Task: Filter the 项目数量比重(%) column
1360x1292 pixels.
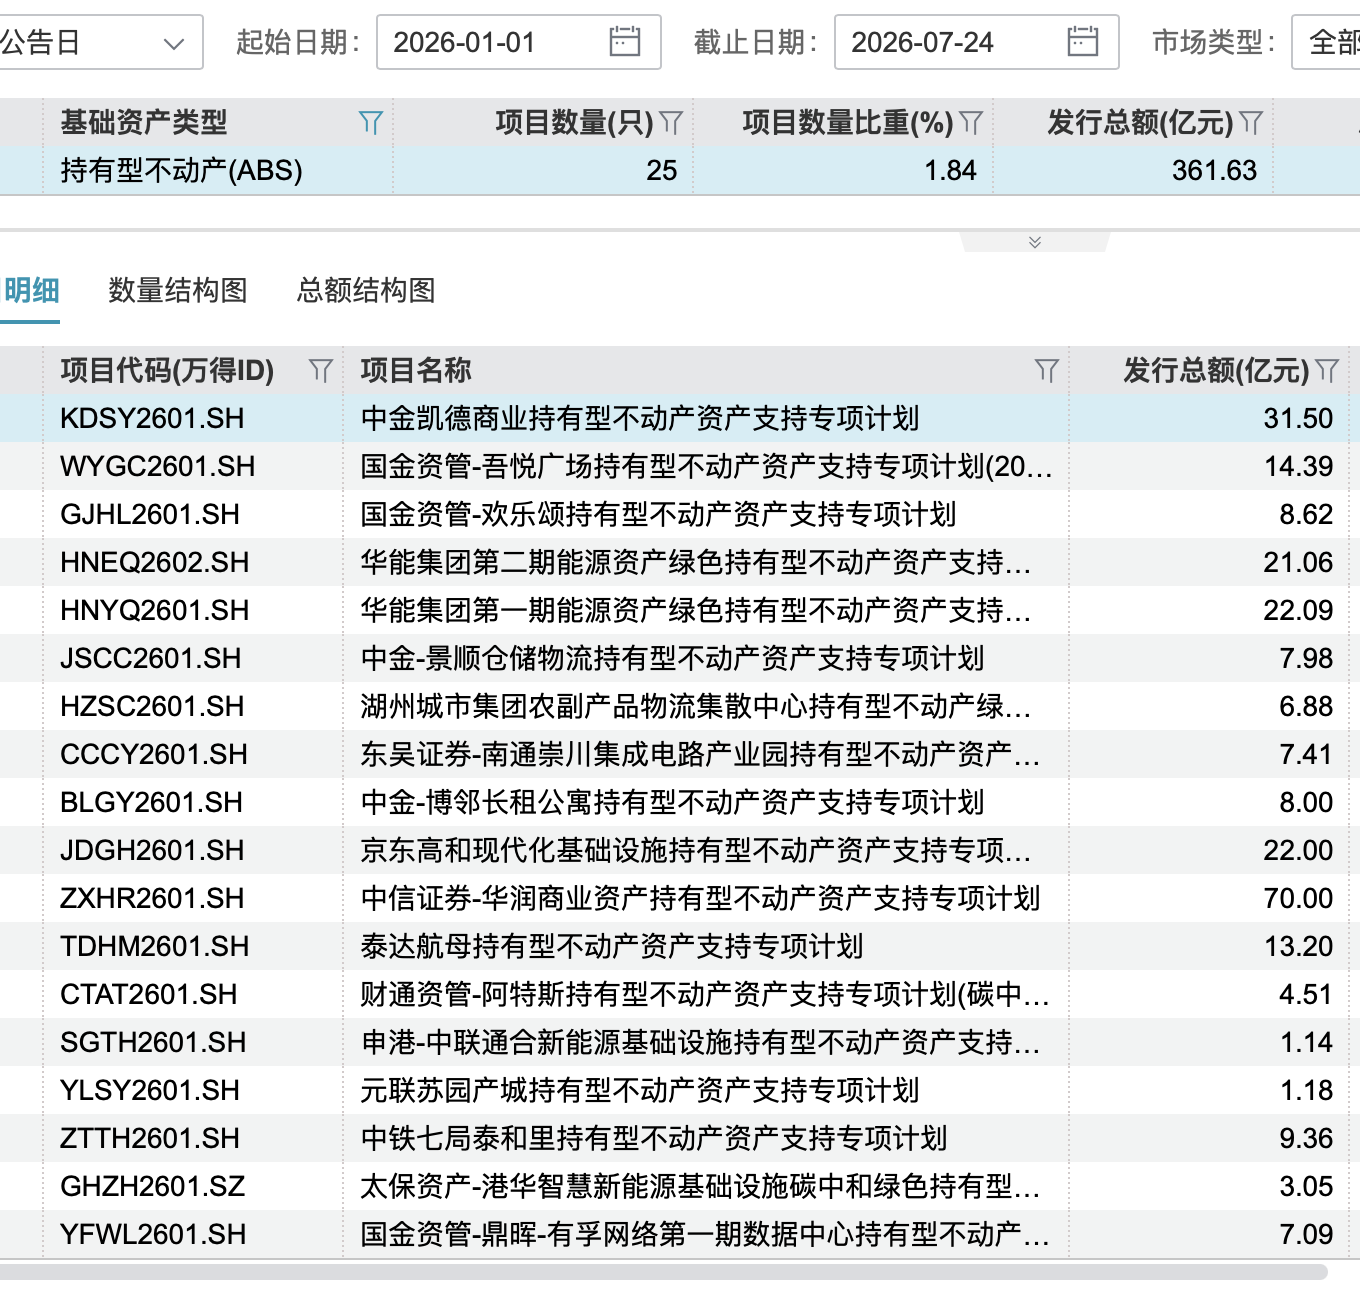Action: click(x=972, y=123)
